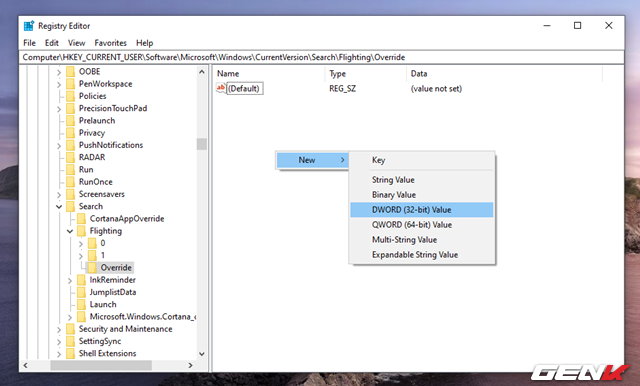Expand the Security and Maintenance key
The image size is (640, 386).
click(59, 329)
